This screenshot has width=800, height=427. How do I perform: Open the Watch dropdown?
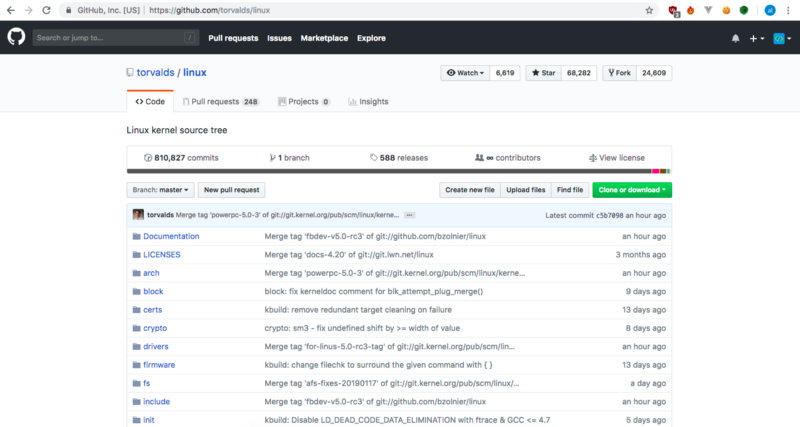pyautogui.click(x=465, y=73)
